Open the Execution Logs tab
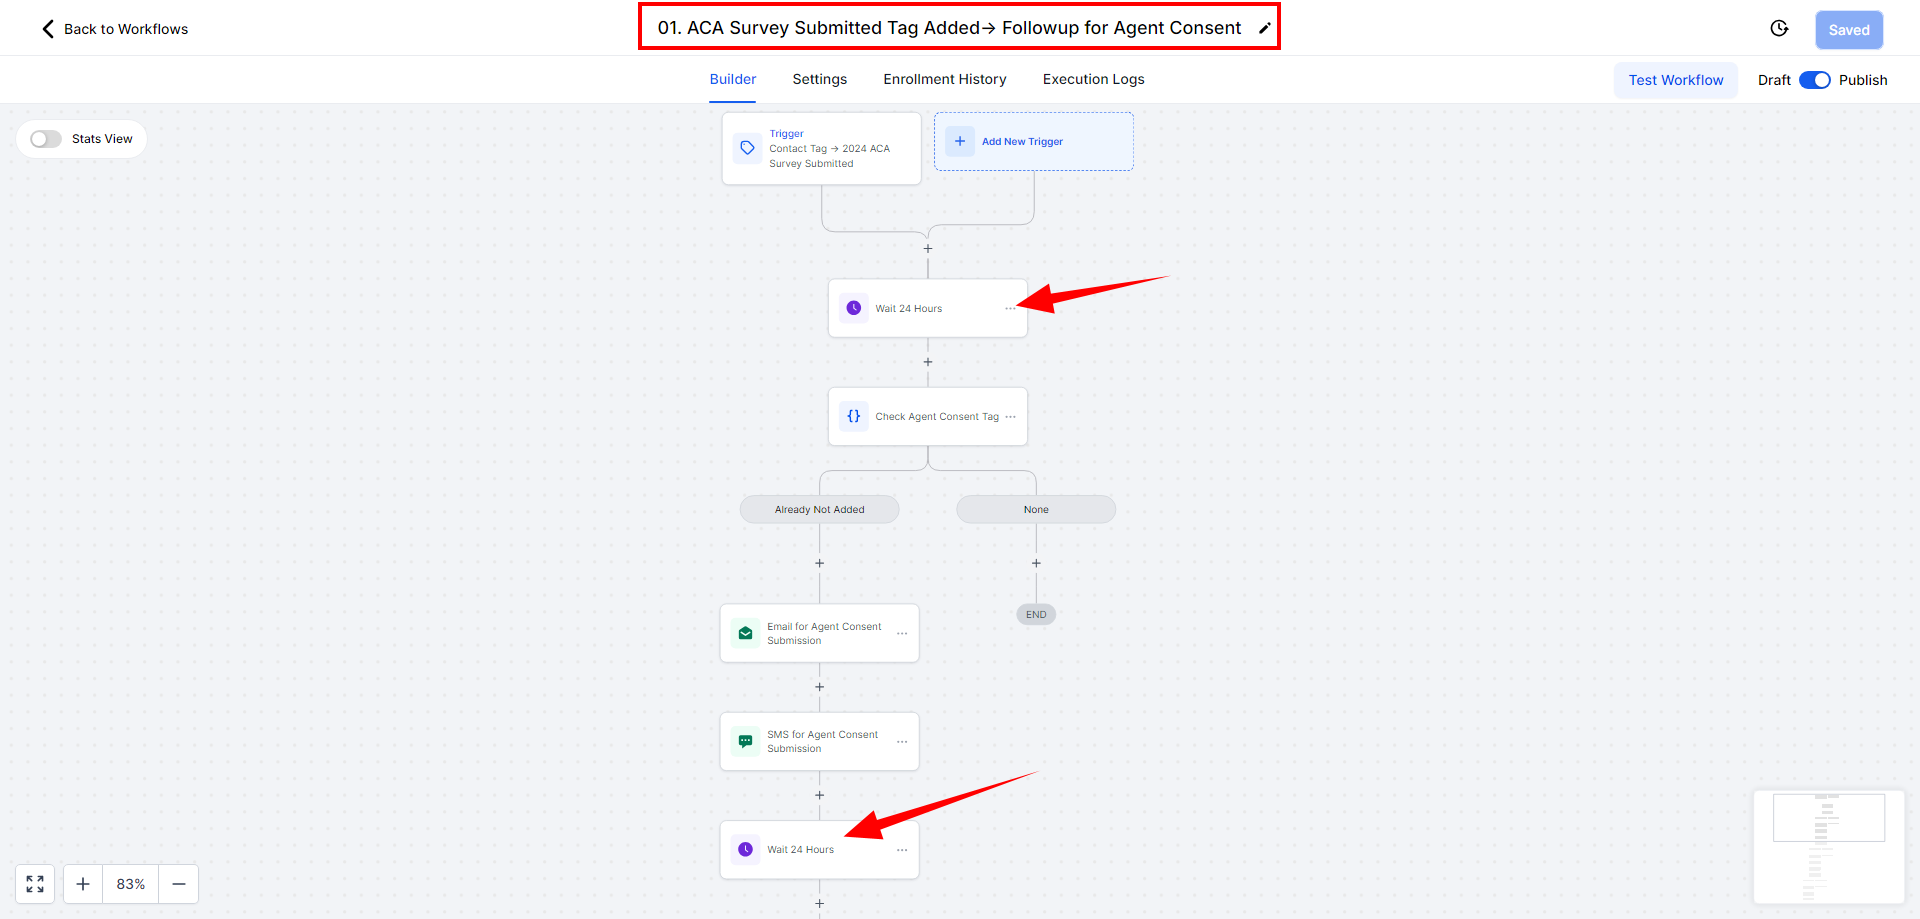 1093,79
